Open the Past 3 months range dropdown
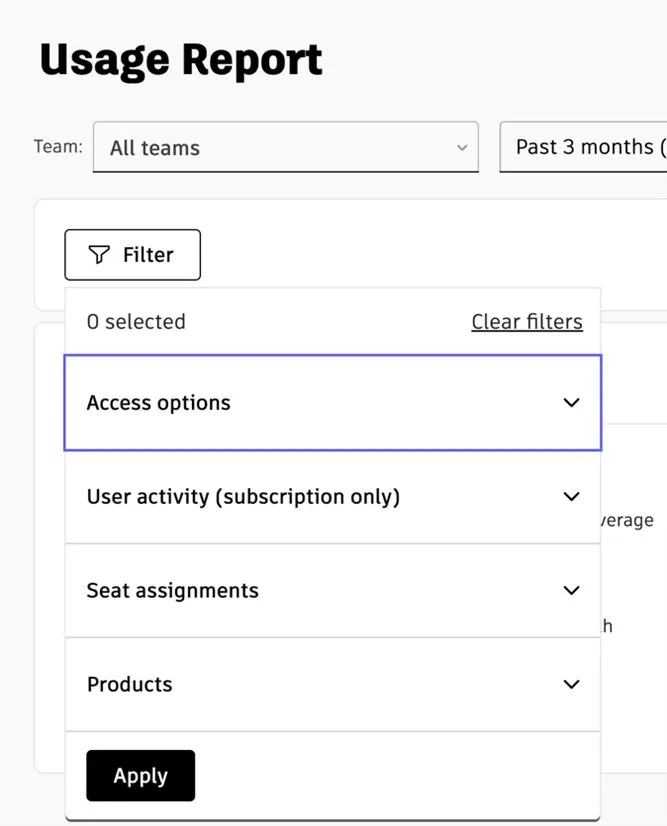 pos(583,147)
